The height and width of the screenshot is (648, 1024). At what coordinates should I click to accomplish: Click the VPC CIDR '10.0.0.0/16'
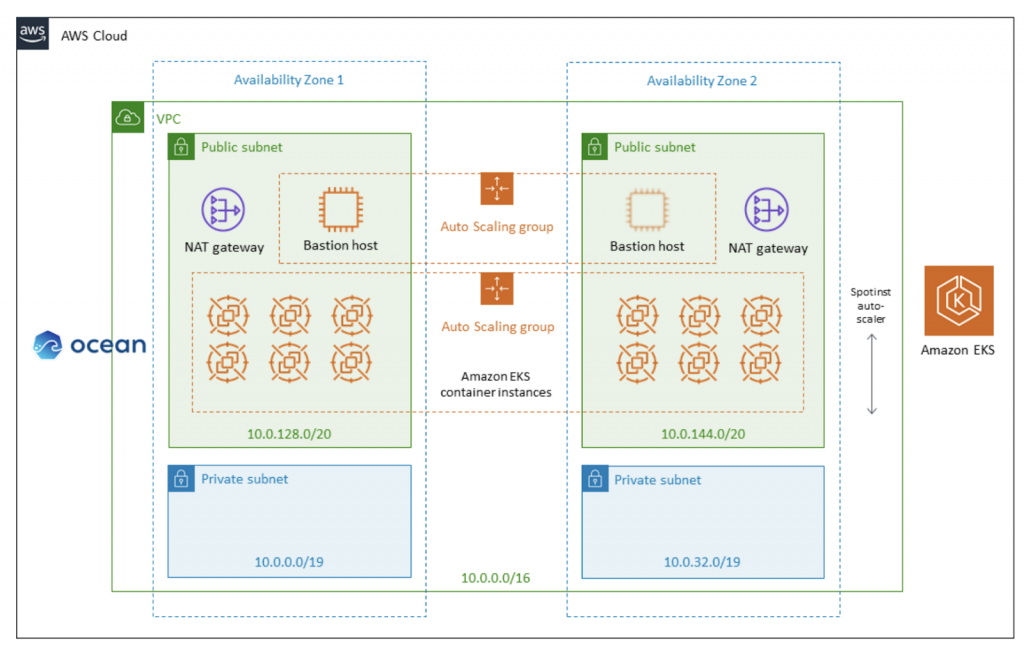(496, 578)
